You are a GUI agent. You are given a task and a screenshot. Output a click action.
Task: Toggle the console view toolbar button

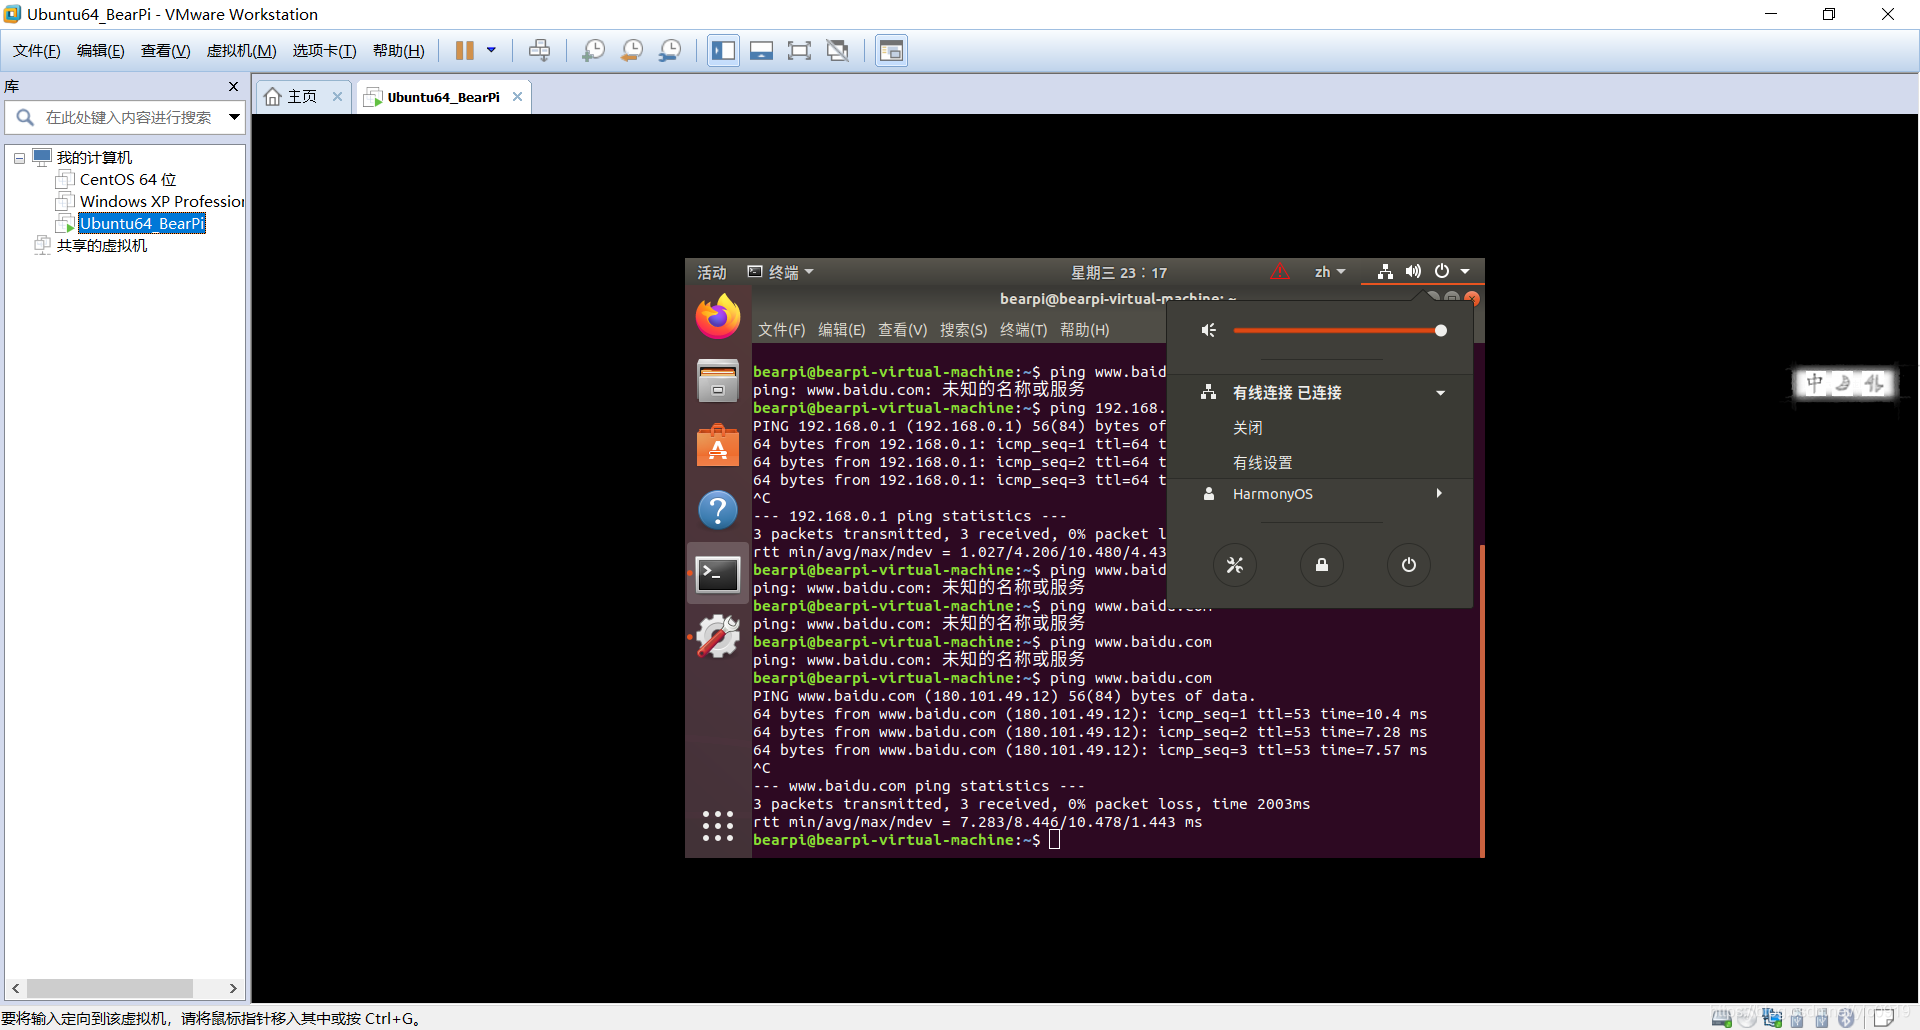(x=891, y=50)
